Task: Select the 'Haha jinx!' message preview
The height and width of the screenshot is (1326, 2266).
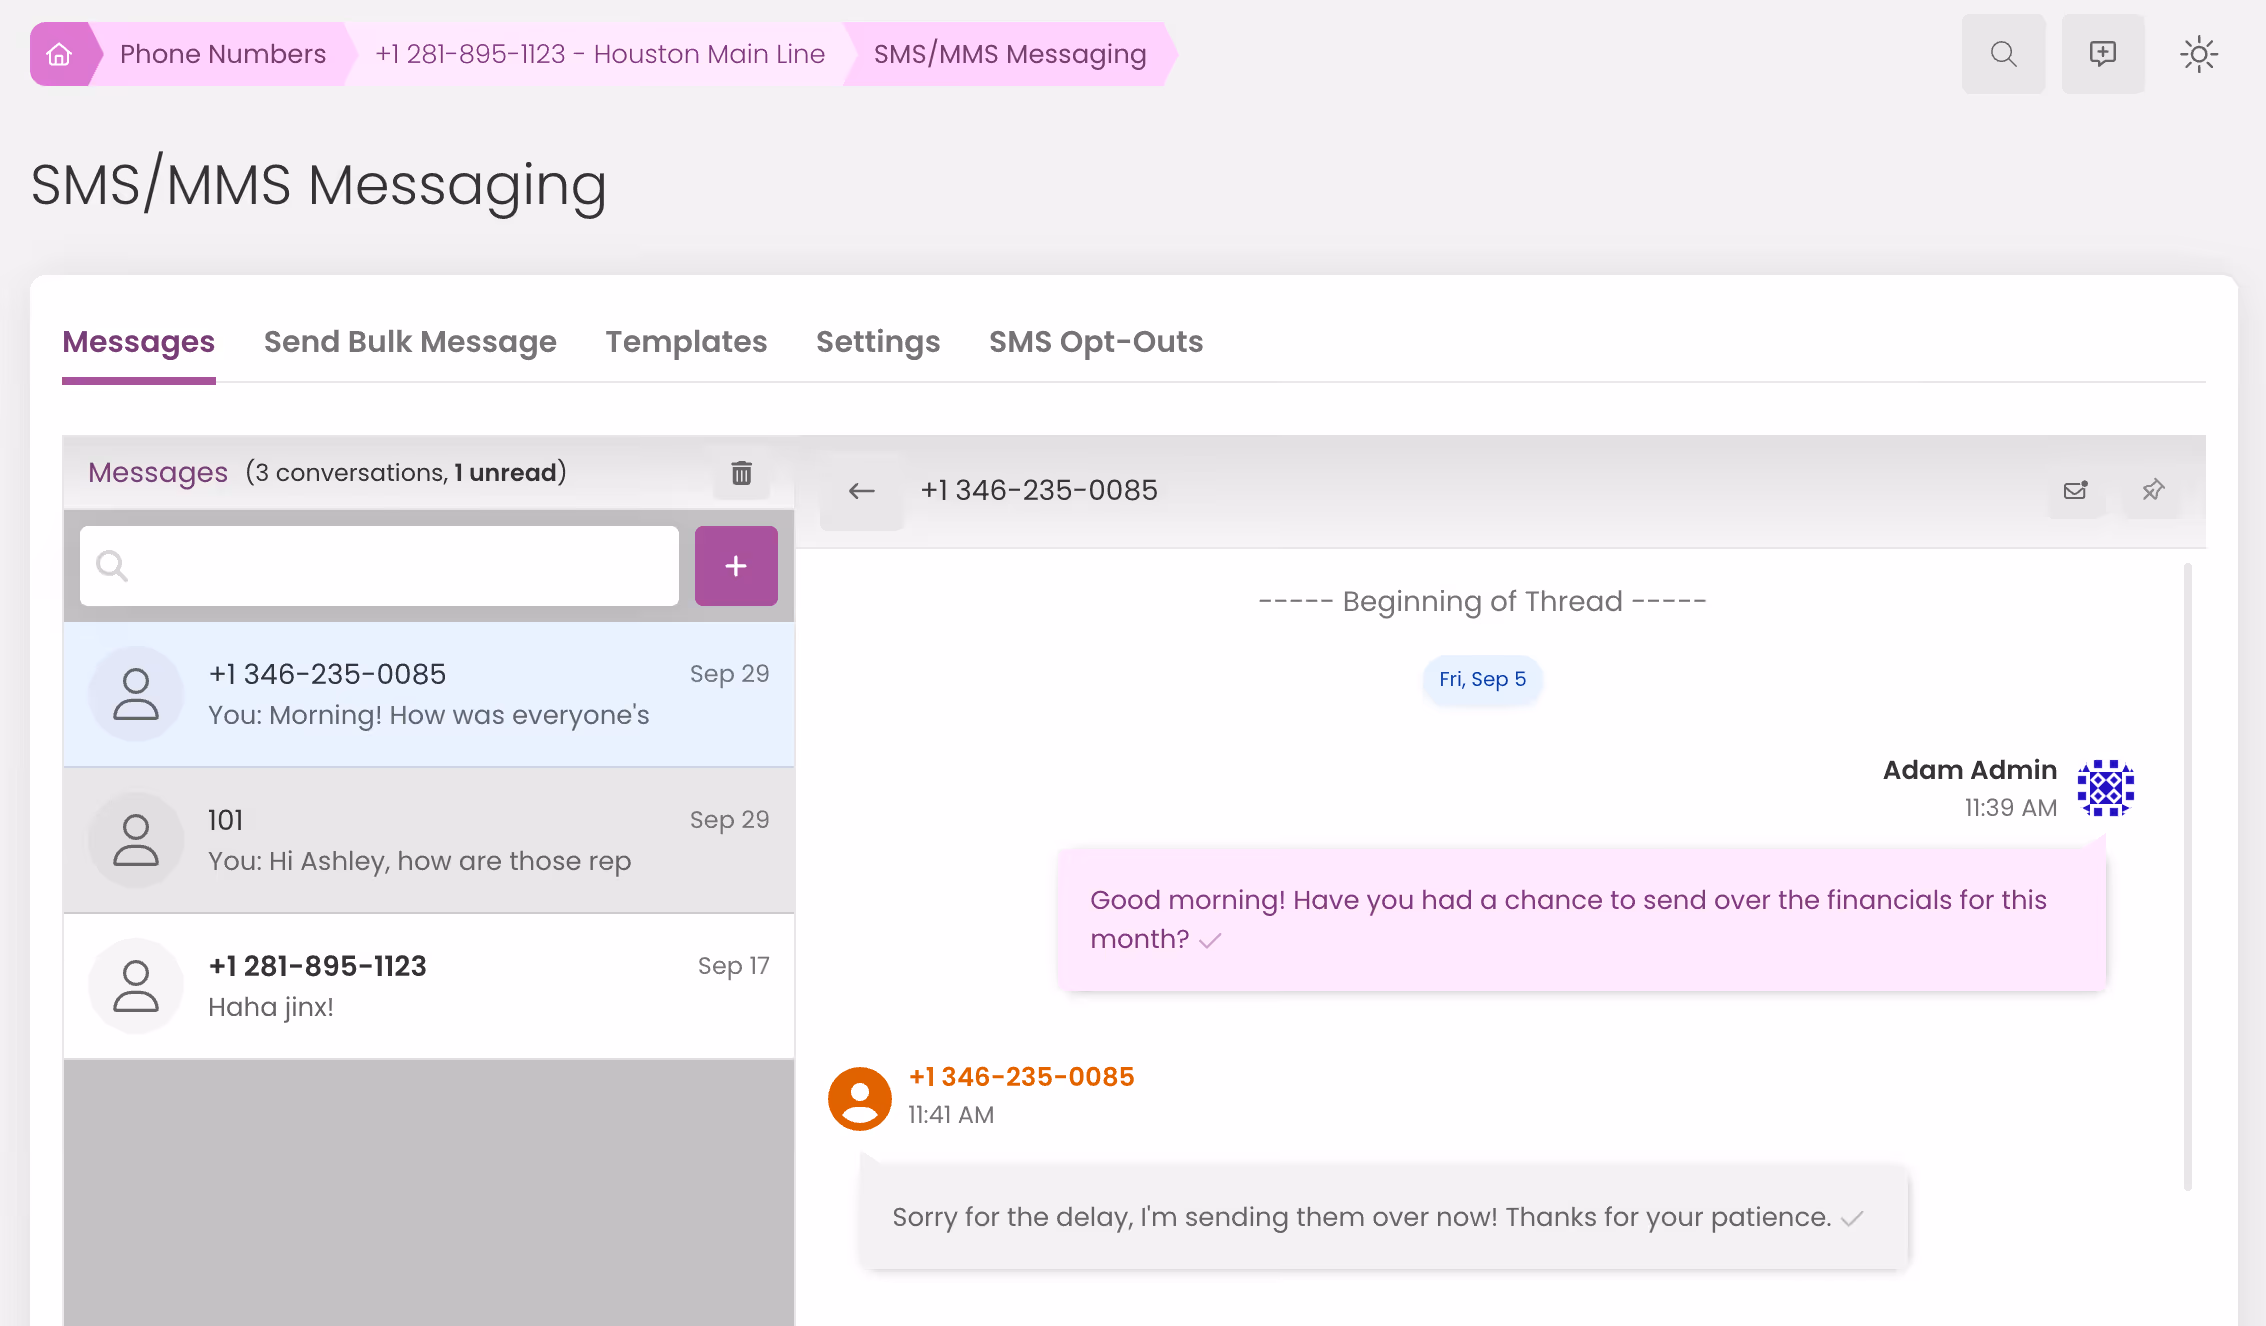Action: (271, 1007)
